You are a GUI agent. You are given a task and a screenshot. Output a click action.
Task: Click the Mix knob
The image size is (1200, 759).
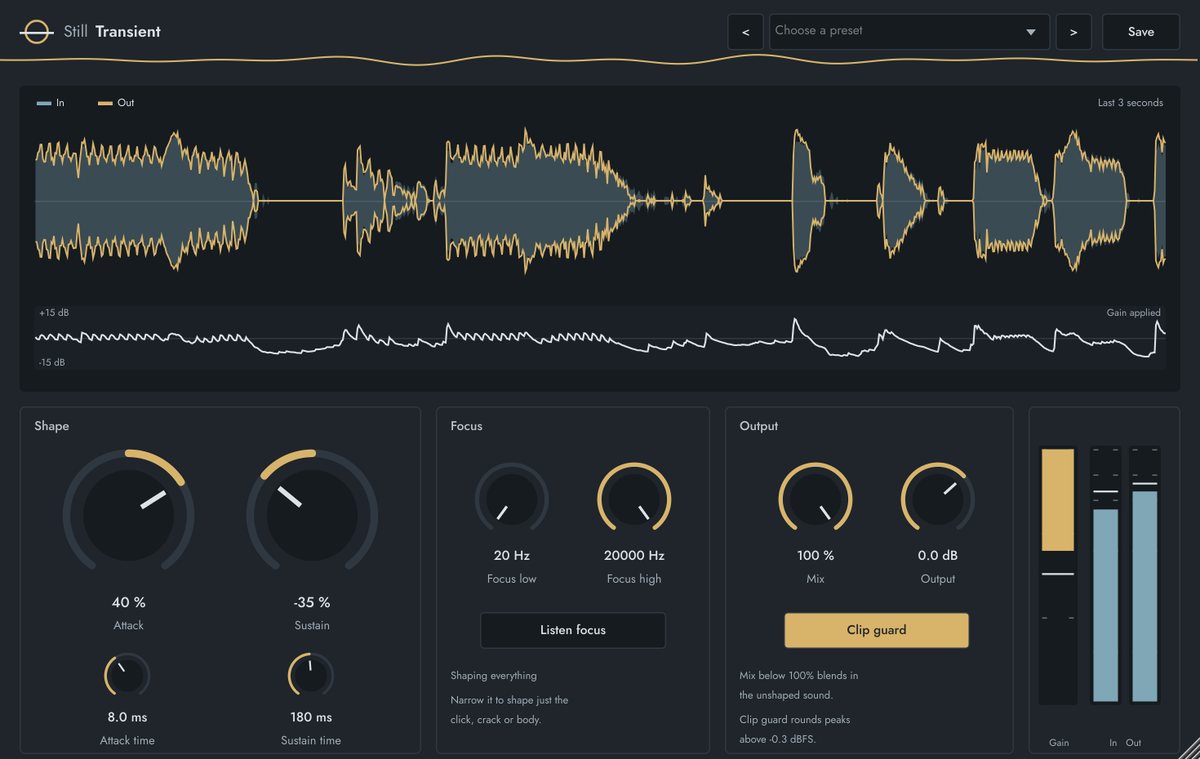[816, 499]
